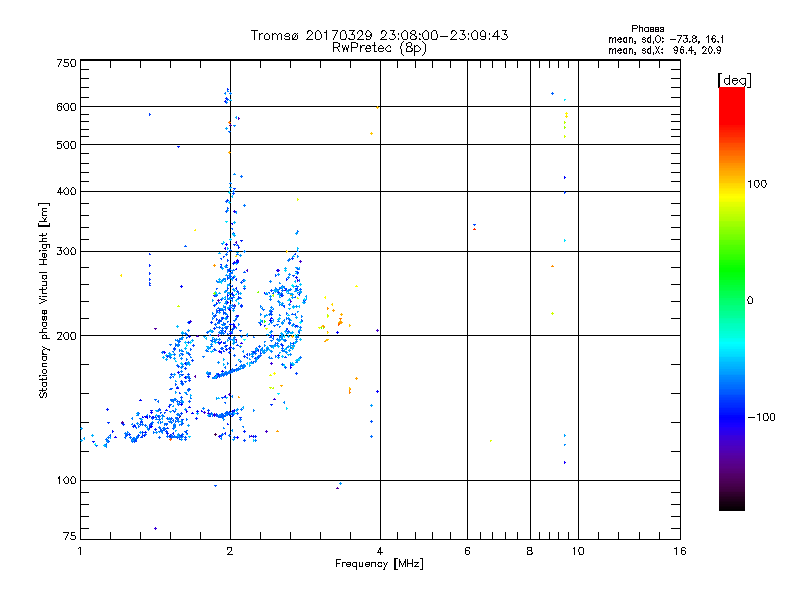800x600 pixels.
Task: Click the height axis tick label '600'
Action: pyautogui.click(x=66, y=107)
